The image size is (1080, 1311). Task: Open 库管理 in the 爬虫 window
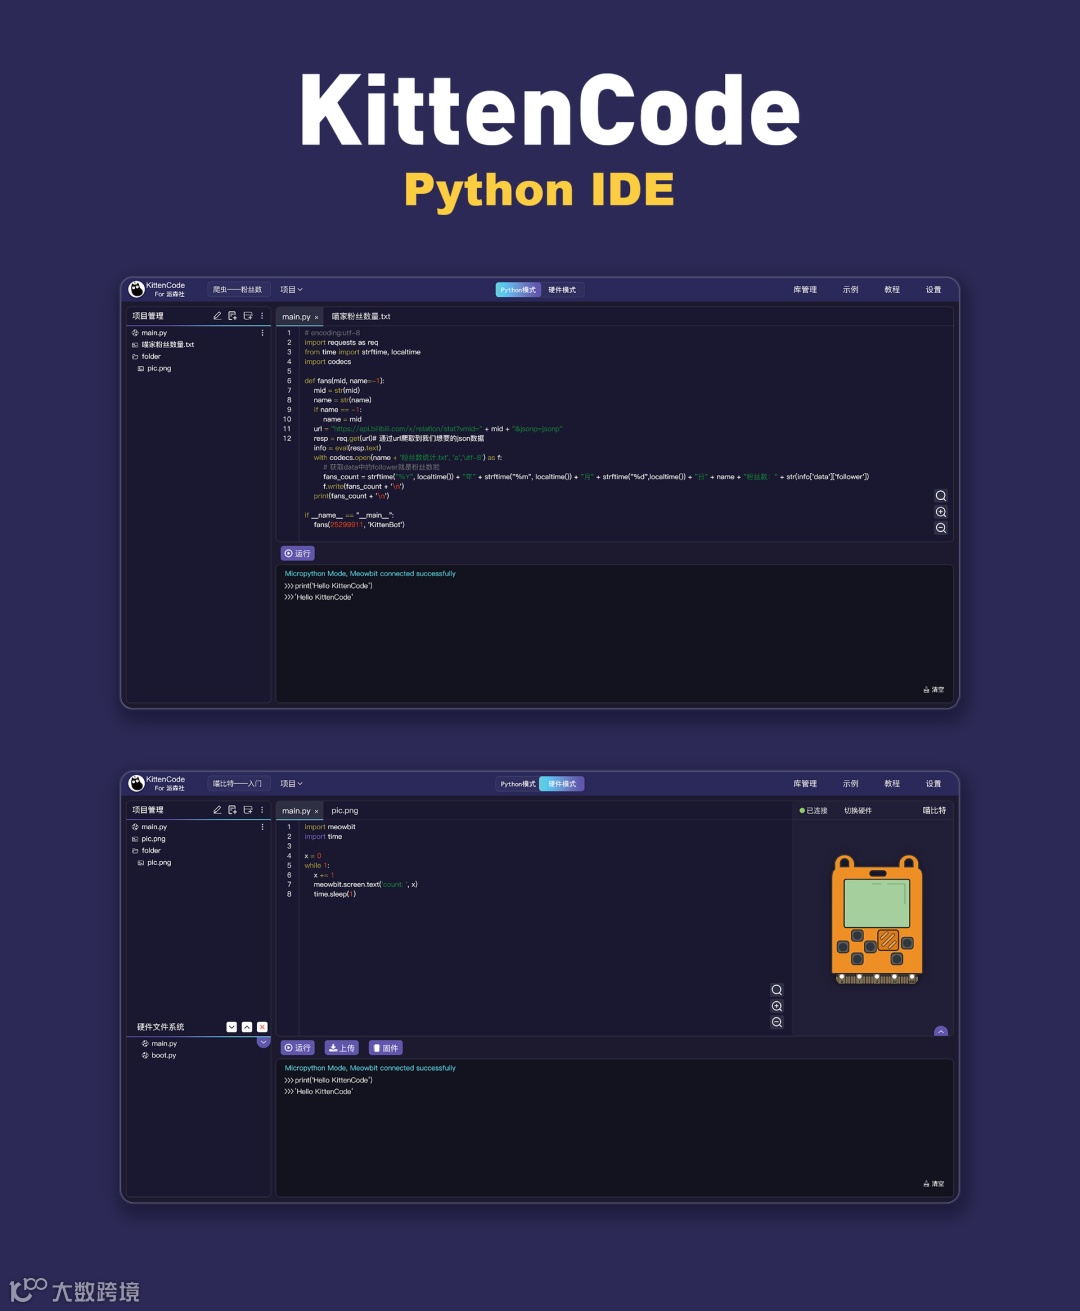coord(805,290)
